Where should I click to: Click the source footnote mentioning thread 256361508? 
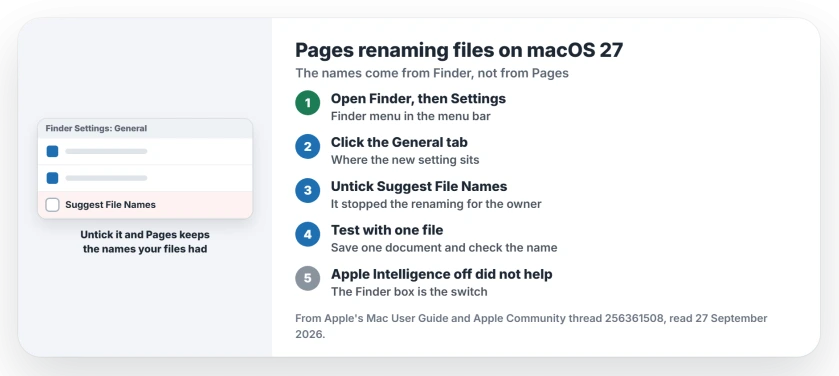click(x=531, y=326)
